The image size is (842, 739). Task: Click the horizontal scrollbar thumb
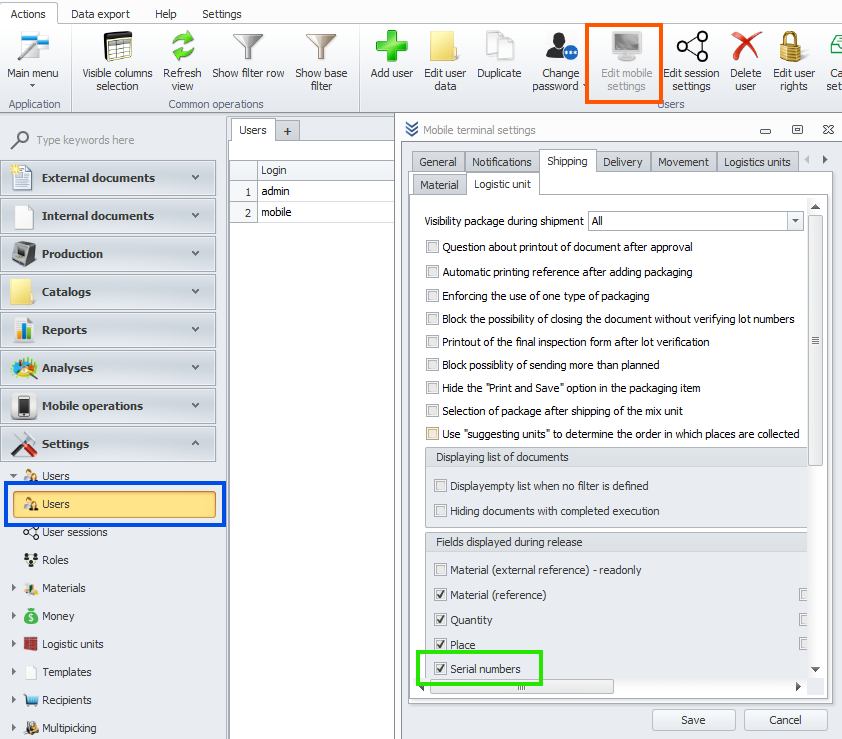(x=521, y=687)
